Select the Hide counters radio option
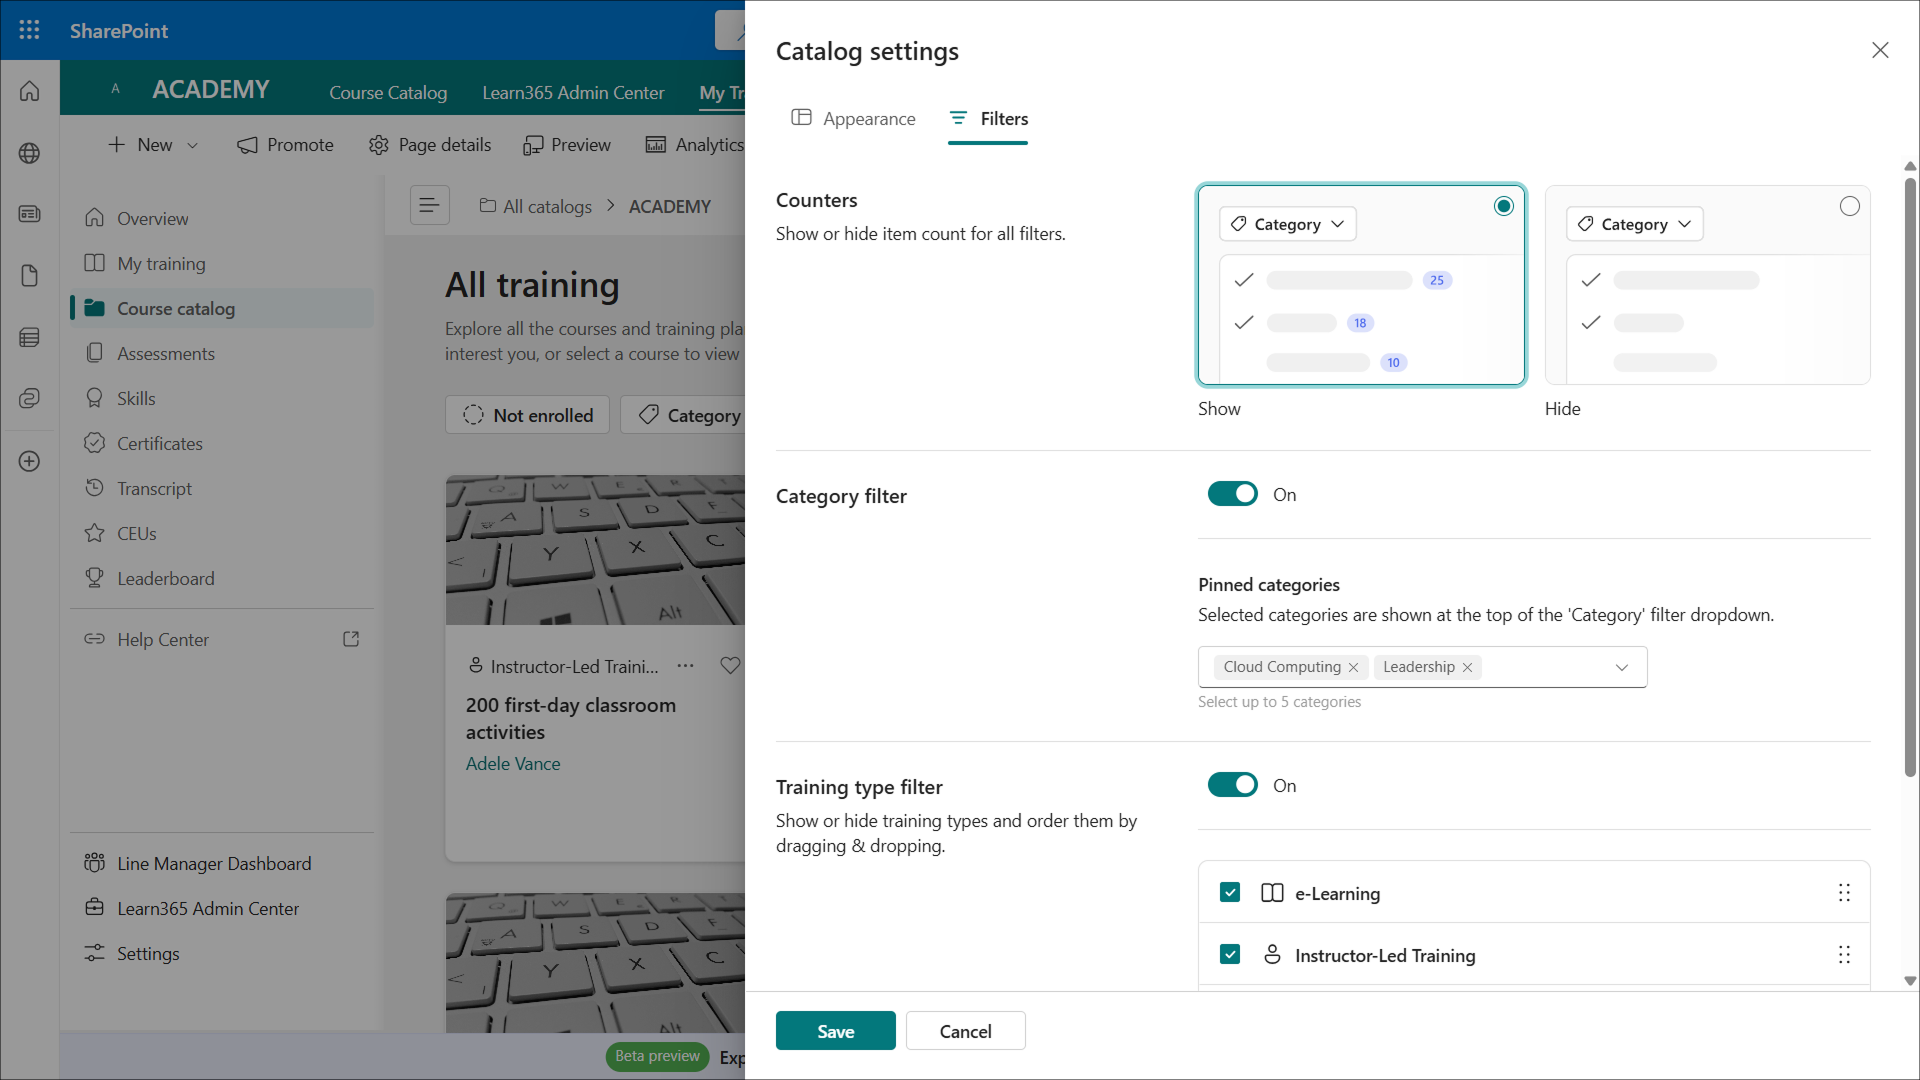1920x1080 pixels. point(1849,206)
